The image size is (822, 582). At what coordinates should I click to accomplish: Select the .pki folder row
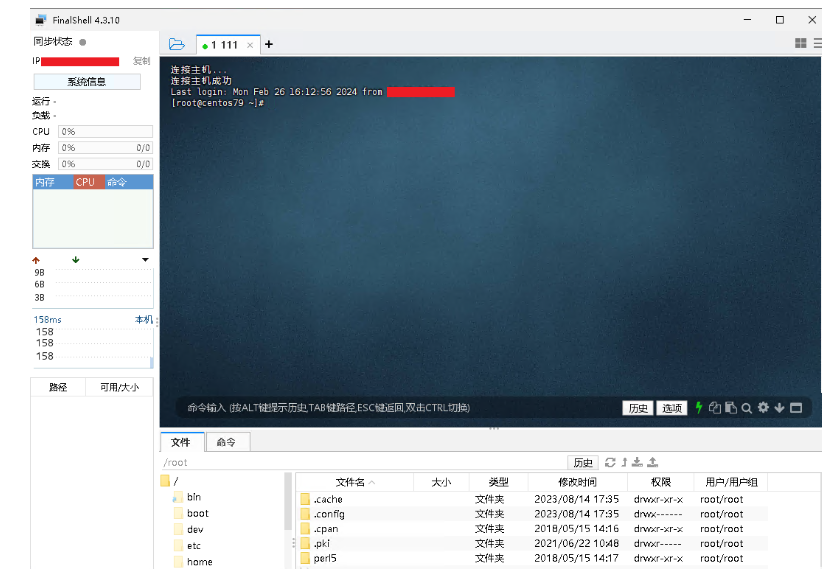point(532,543)
